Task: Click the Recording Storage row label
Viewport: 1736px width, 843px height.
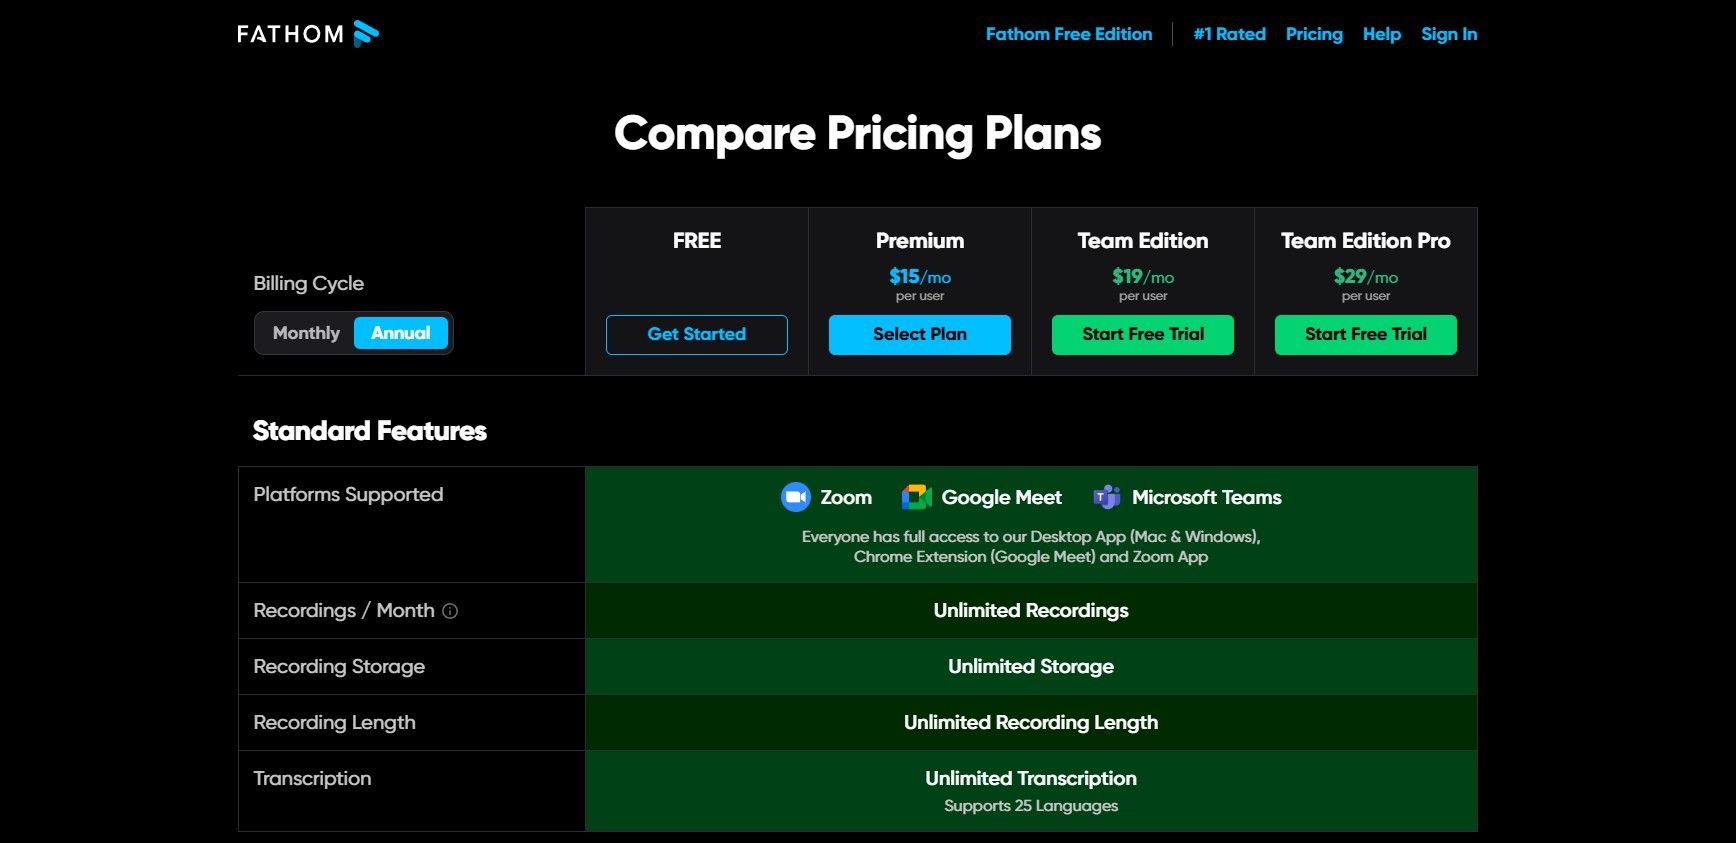Action: [x=339, y=667]
